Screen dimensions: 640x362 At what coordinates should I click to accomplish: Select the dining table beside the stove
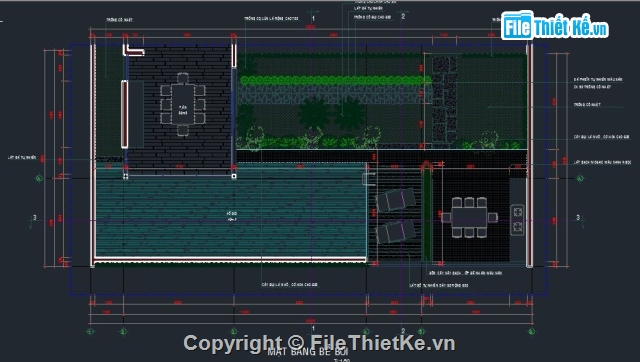pos(469,217)
